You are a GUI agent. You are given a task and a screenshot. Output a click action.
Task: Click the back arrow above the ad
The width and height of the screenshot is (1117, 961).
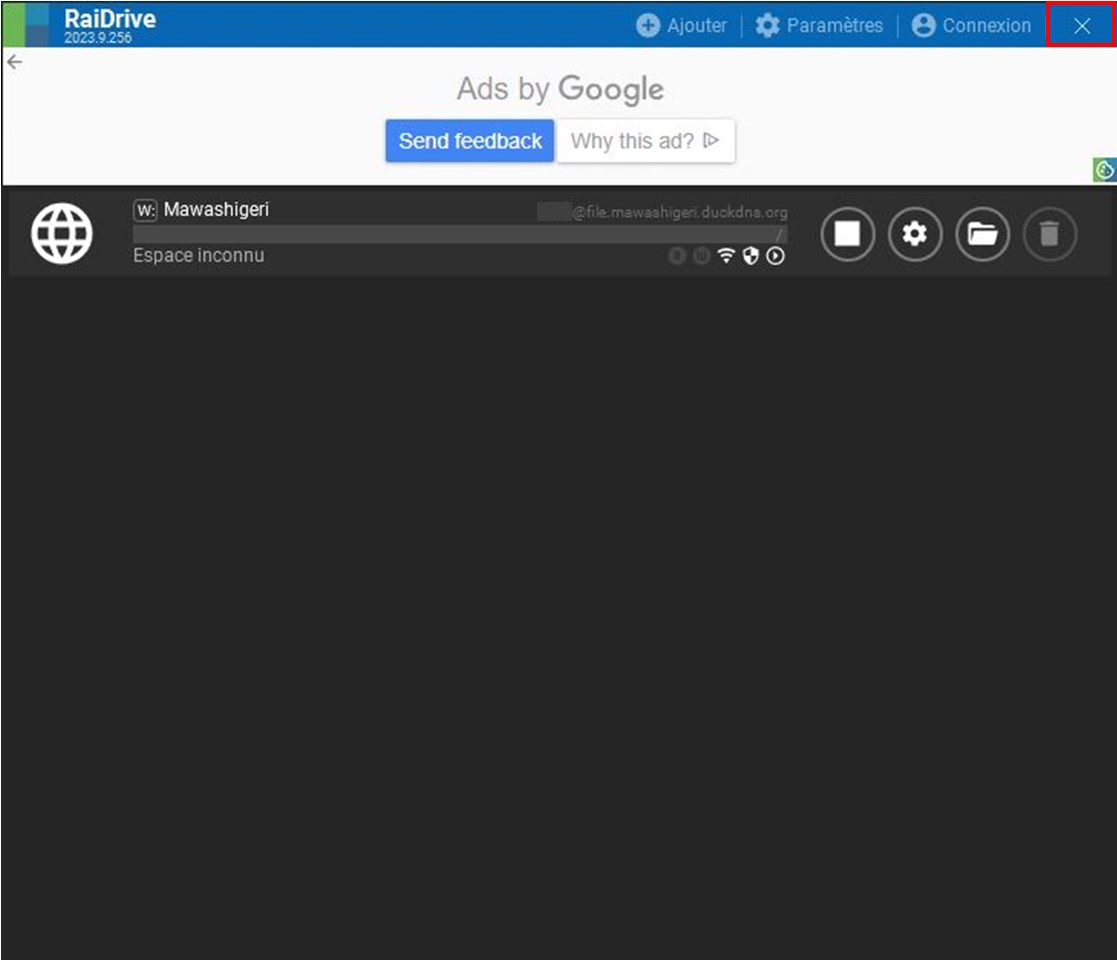tap(14, 62)
